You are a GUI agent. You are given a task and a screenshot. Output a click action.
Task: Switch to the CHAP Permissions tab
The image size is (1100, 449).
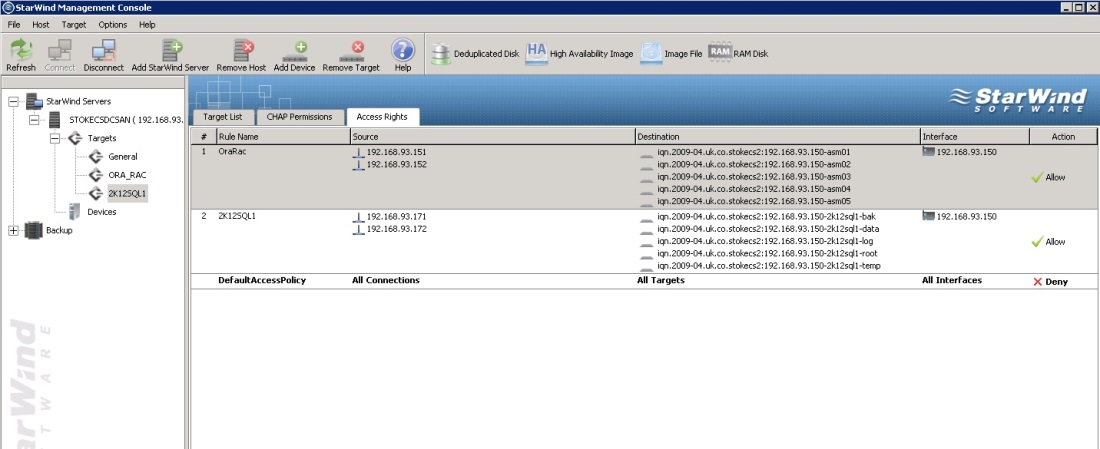300,117
